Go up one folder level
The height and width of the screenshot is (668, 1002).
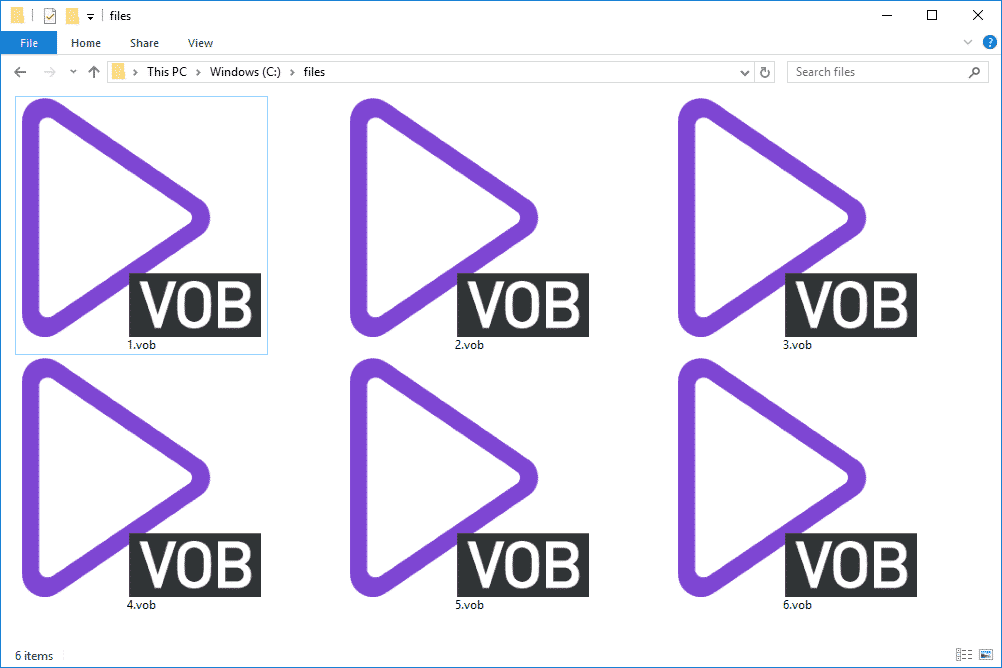(94, 71)
